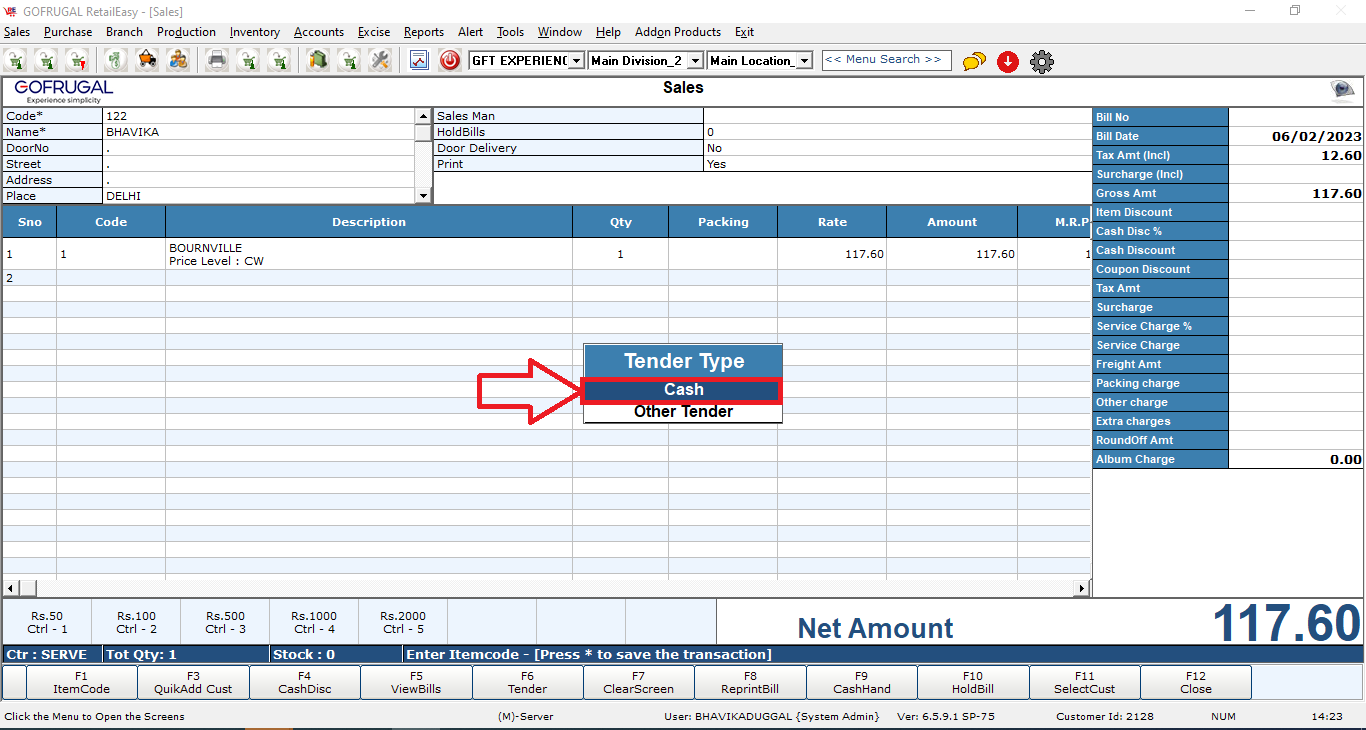The height and width of the screenshot is (730, 1366).
Task: Click the customer details scroll-up arrow
Action: 423,116
